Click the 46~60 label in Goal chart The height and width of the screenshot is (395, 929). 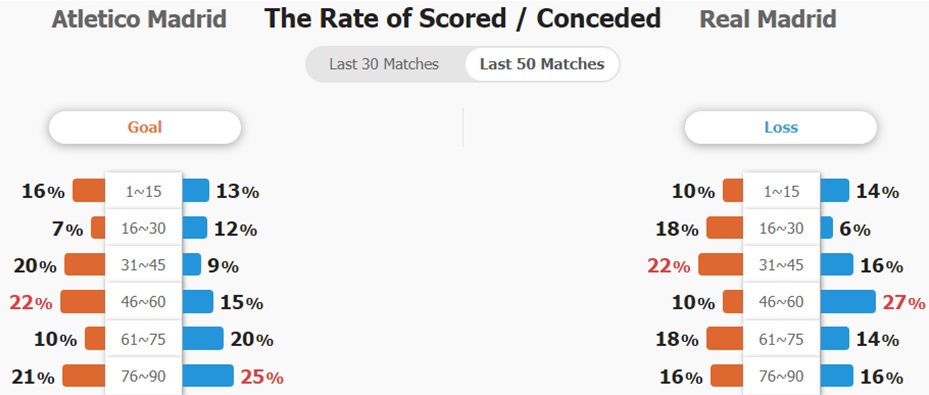click(143, 302)
